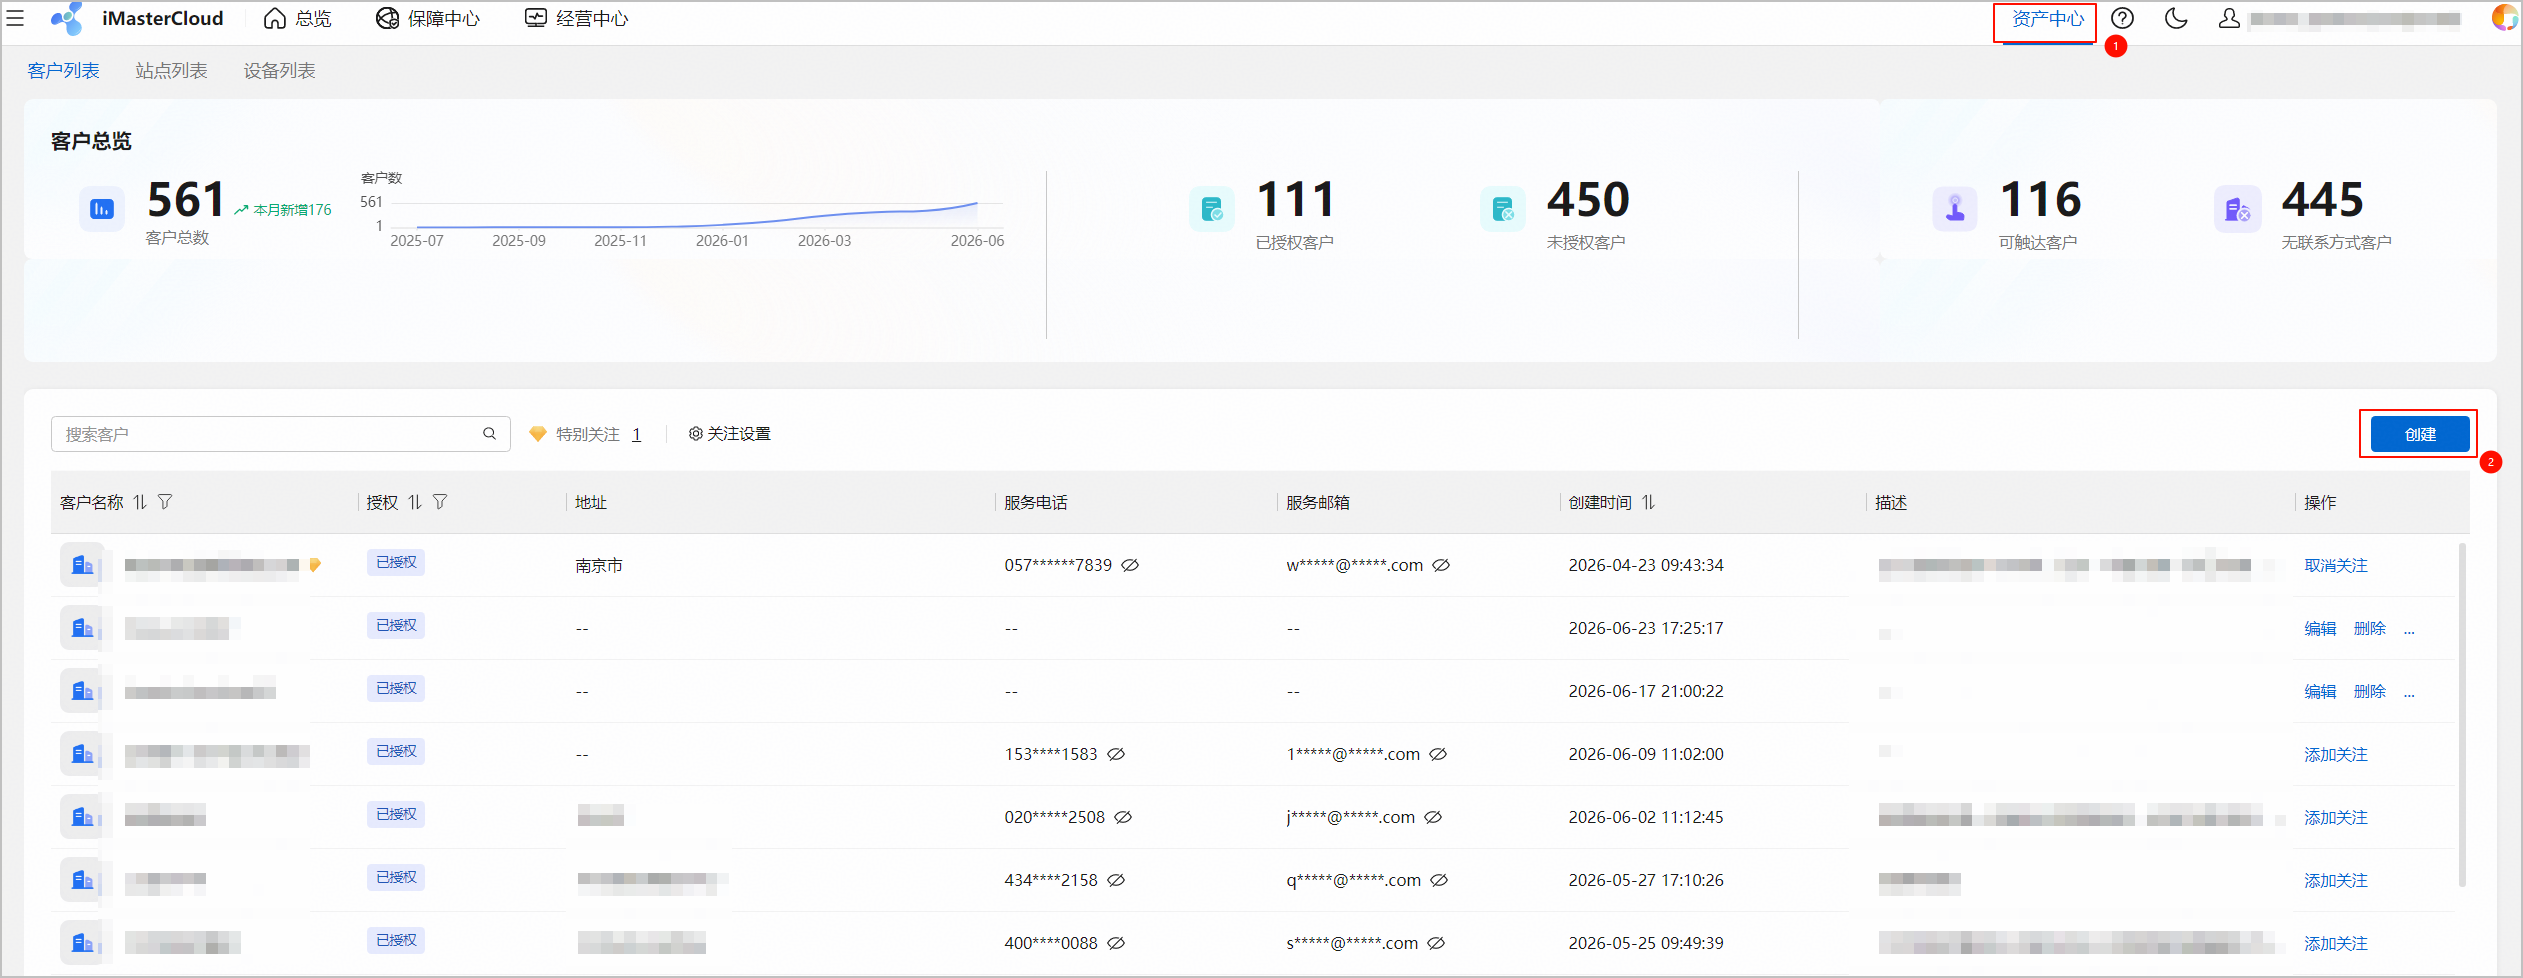Reveal email q*****@*****.com
Screen dimensions: 2523x978
pyautogui.click(x=1439, y=880)
